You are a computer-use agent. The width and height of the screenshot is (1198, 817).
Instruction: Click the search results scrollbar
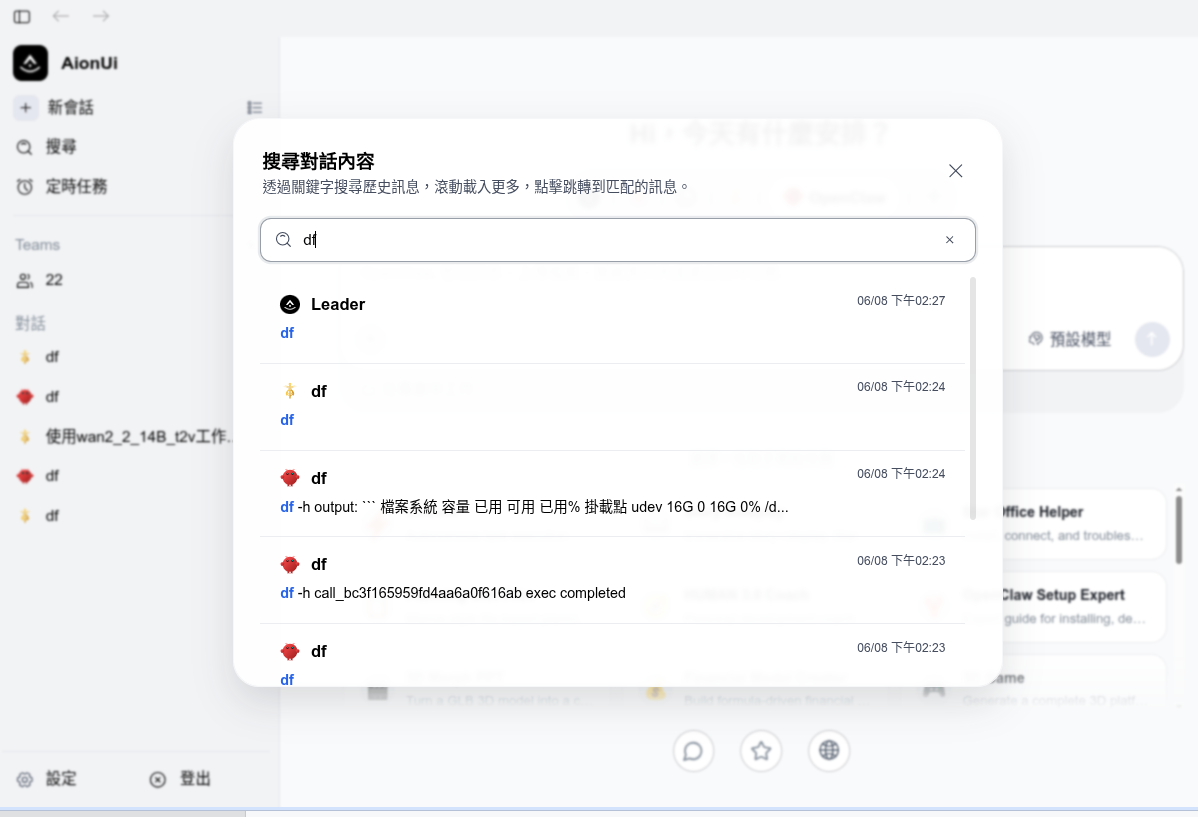(x=973, y=398)
